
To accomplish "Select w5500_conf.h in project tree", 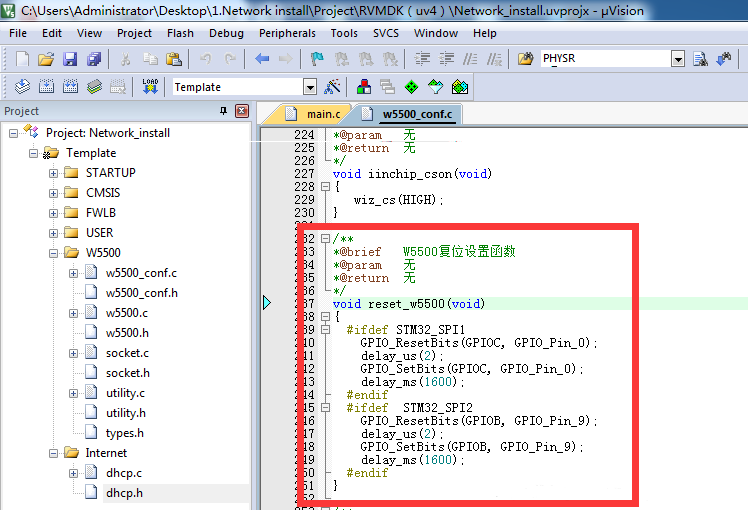I will coord(142,293).
